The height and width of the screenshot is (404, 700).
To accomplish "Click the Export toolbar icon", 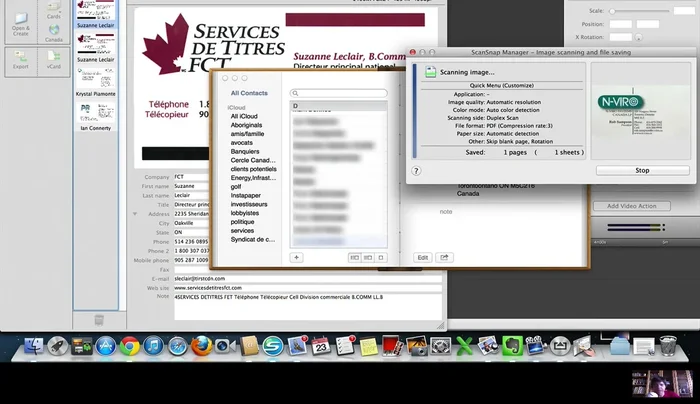I will coord(21,60).
